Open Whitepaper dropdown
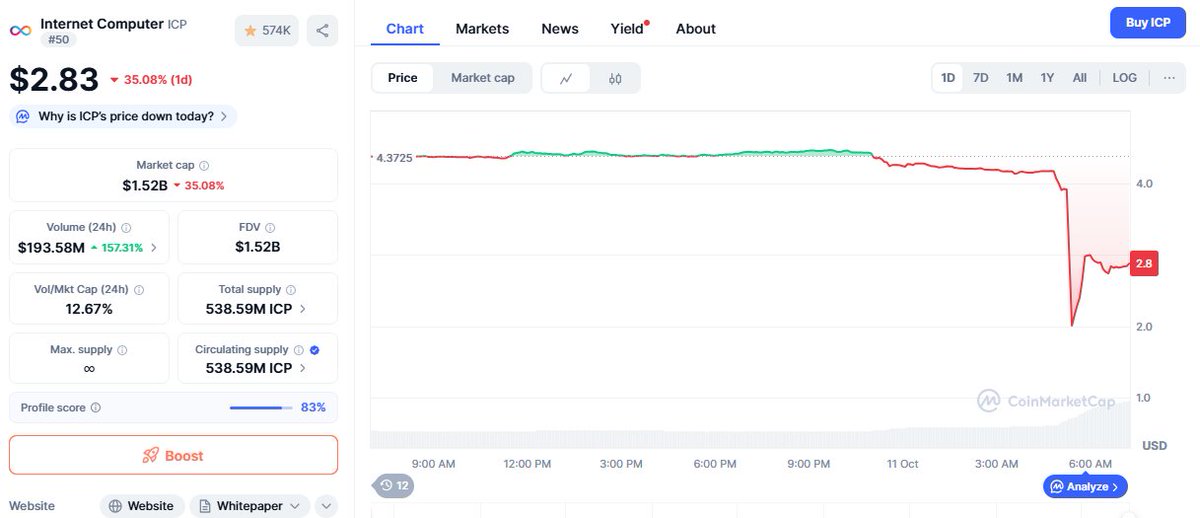The width and height of the screenshot is (1200, 518). (x=250, y=506)
